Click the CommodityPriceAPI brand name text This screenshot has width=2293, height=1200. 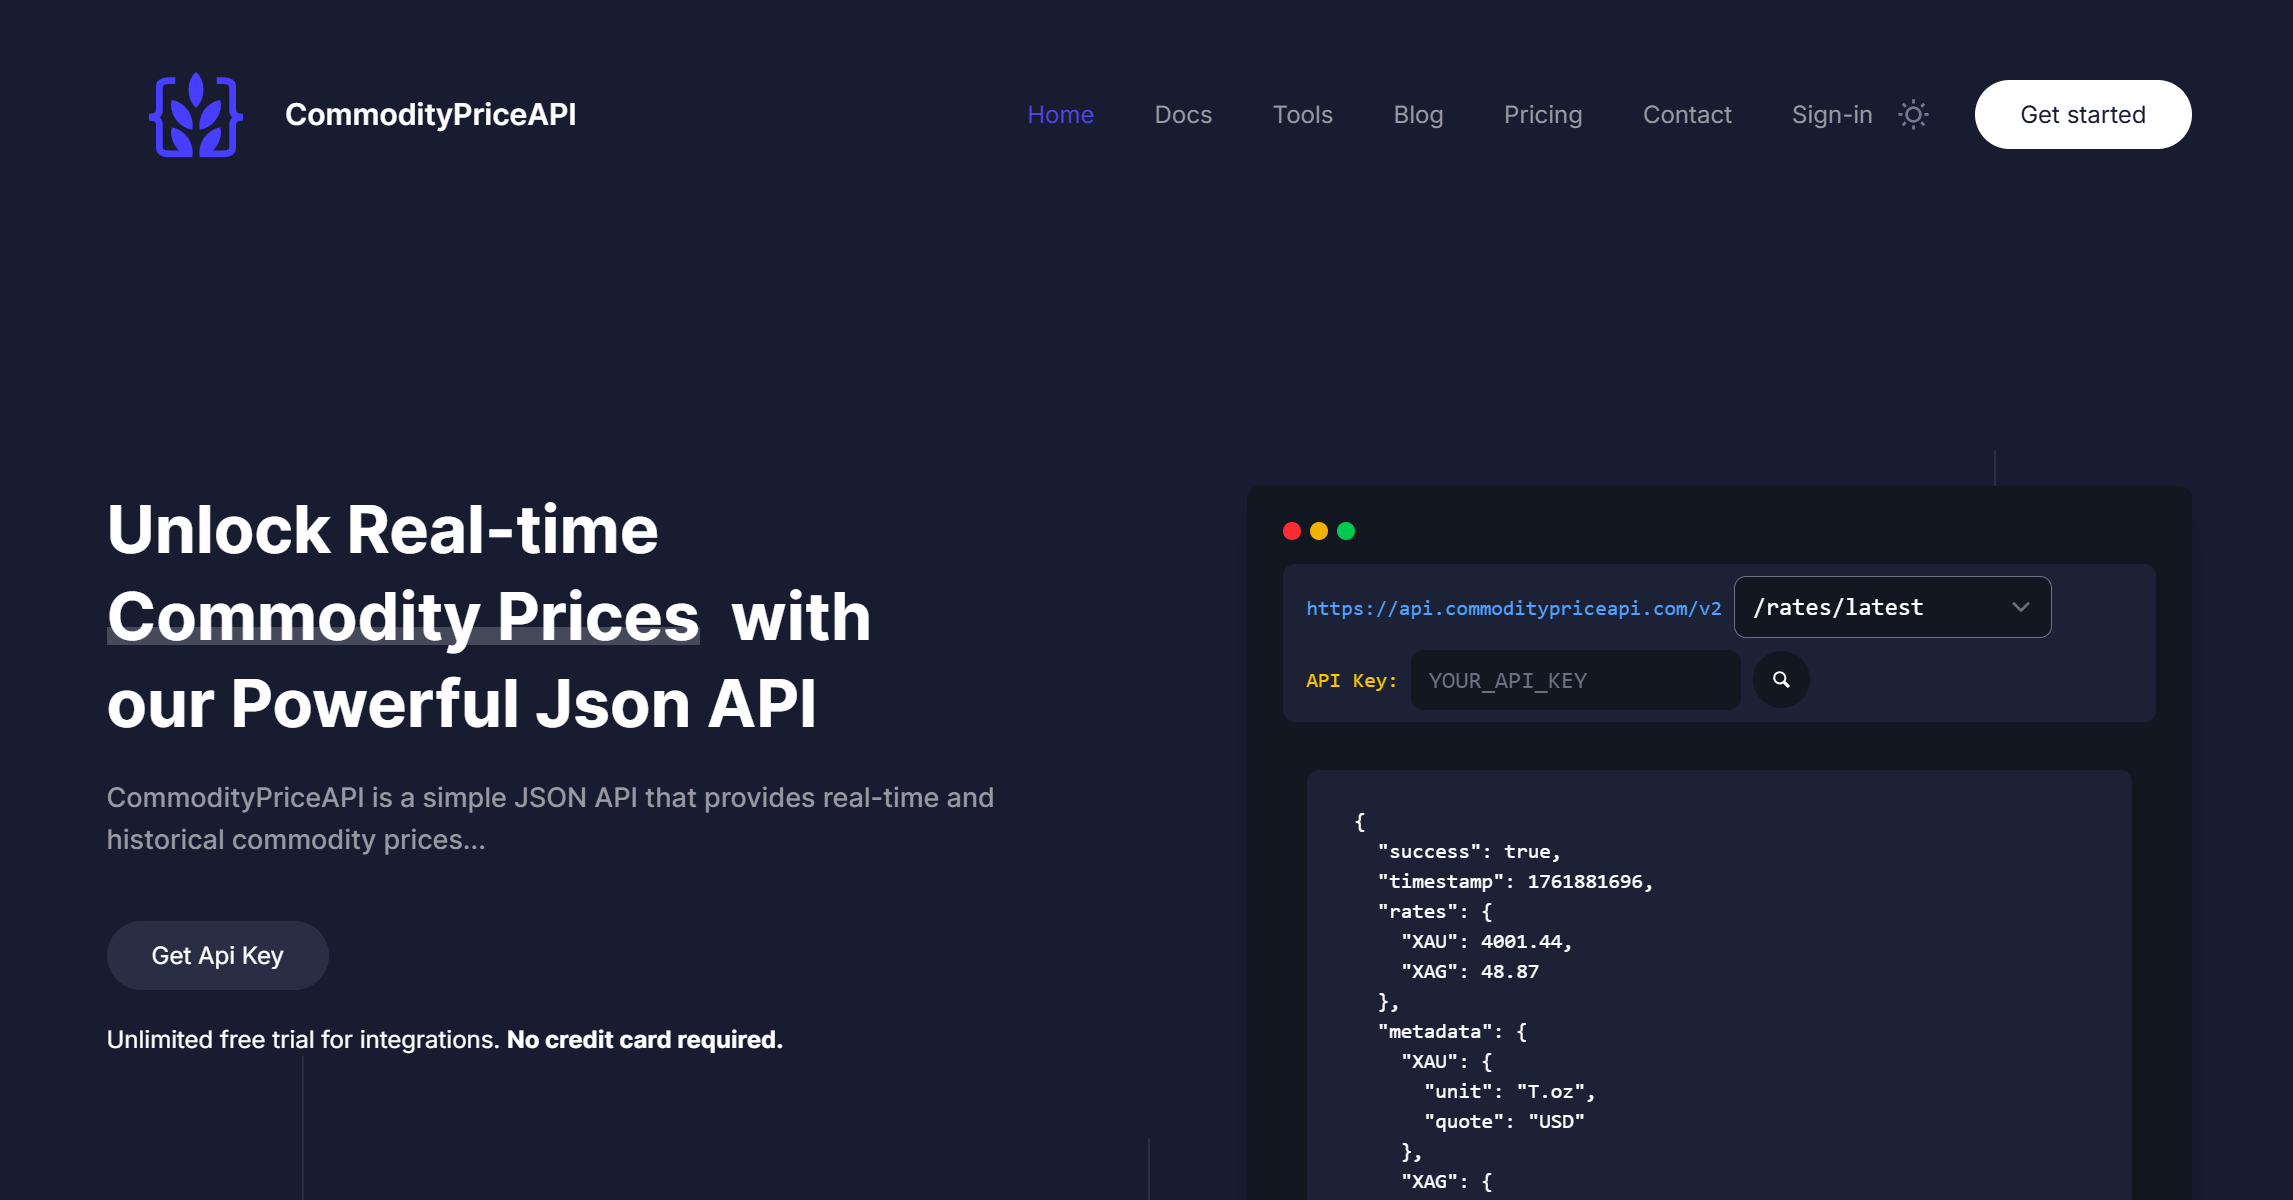[430, 114]
